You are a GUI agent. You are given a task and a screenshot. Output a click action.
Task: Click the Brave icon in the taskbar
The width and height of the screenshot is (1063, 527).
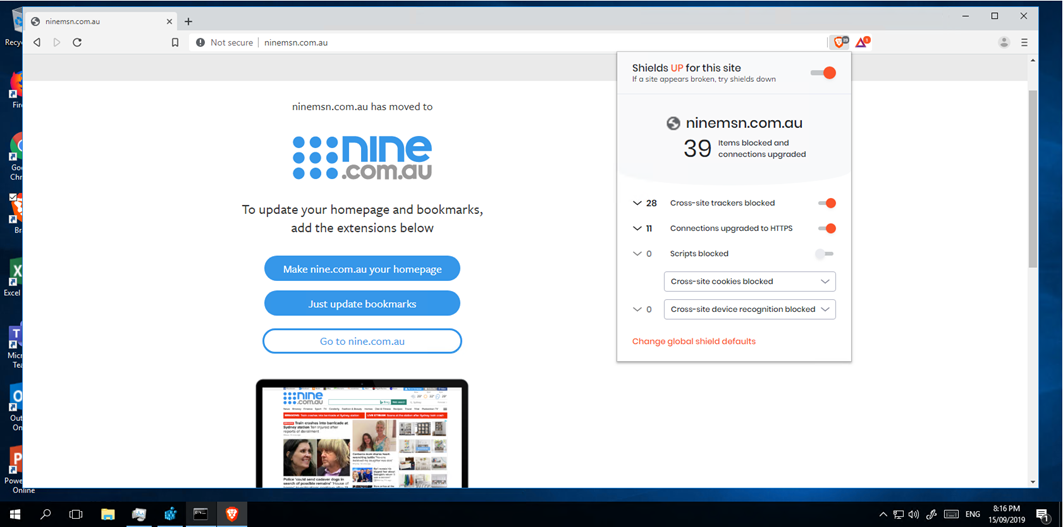pos(231,514)
